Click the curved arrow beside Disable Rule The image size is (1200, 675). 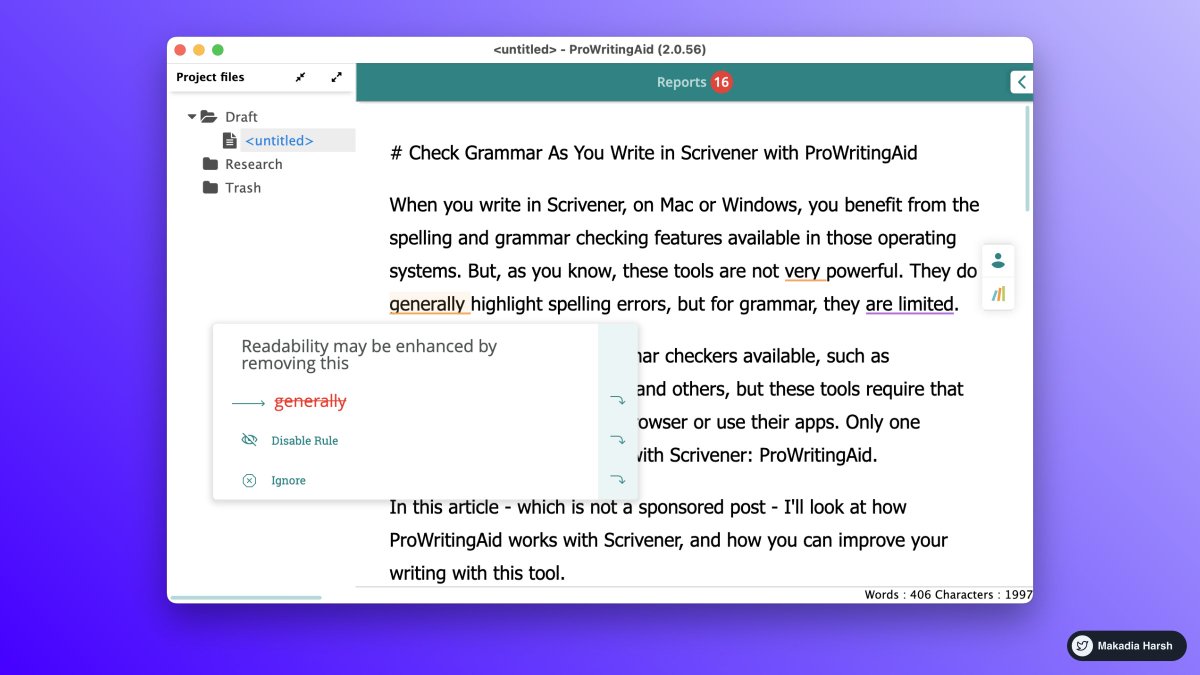point(618,440)
